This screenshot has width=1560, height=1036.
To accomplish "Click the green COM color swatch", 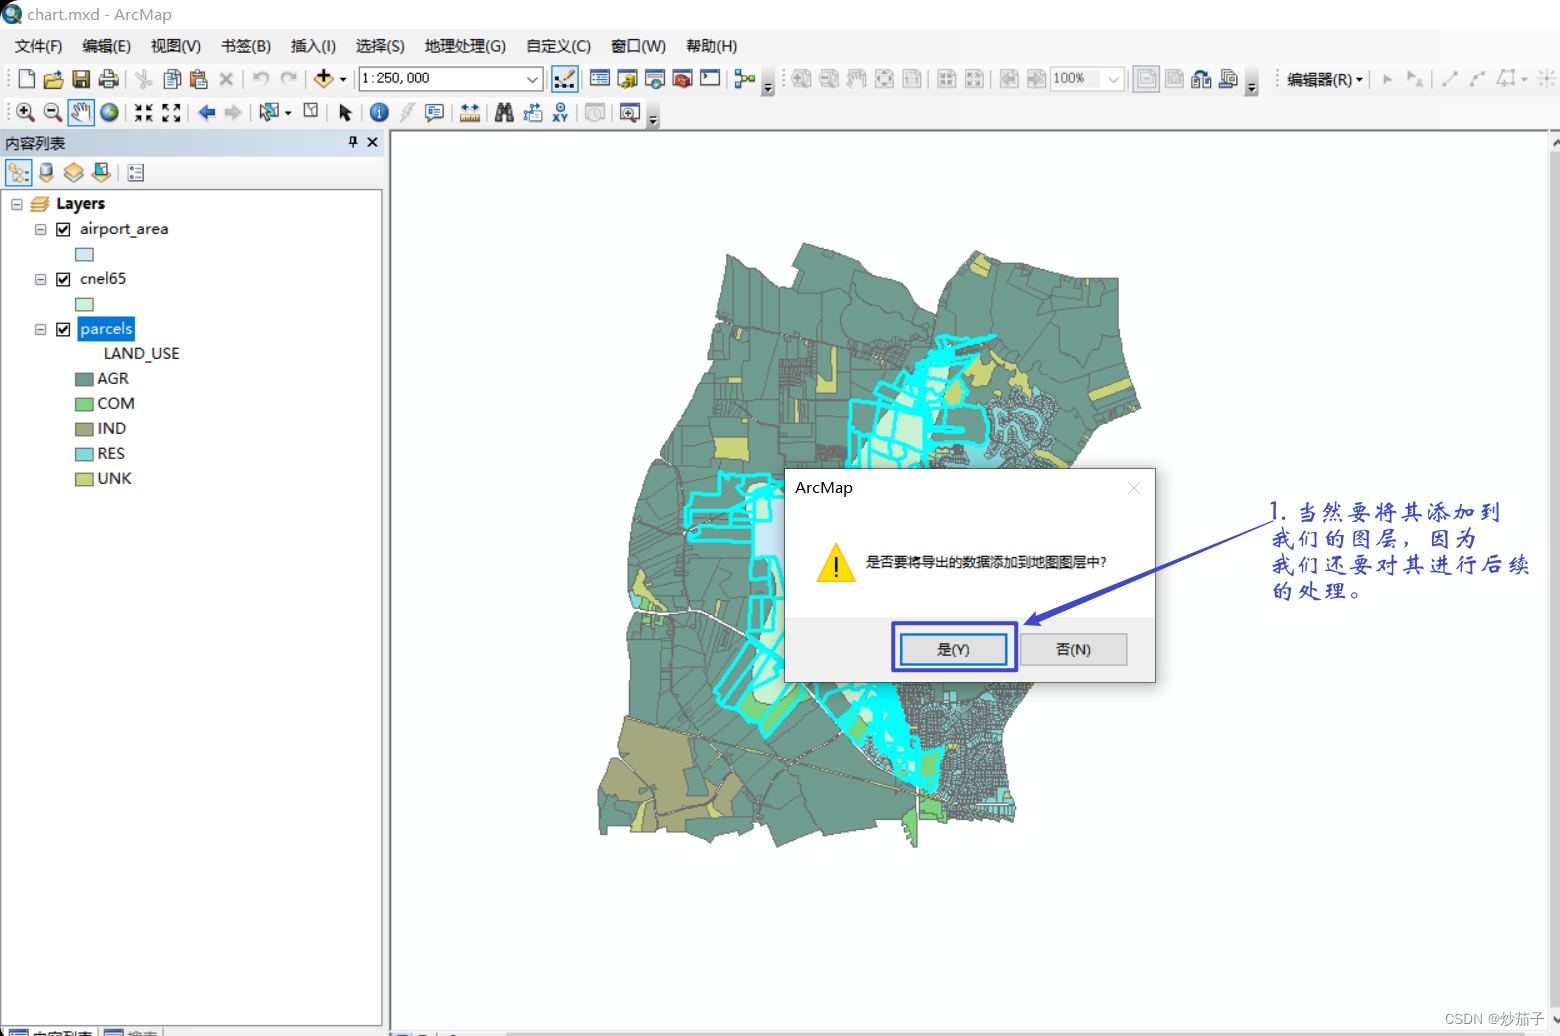I will [x=85, y=403].
